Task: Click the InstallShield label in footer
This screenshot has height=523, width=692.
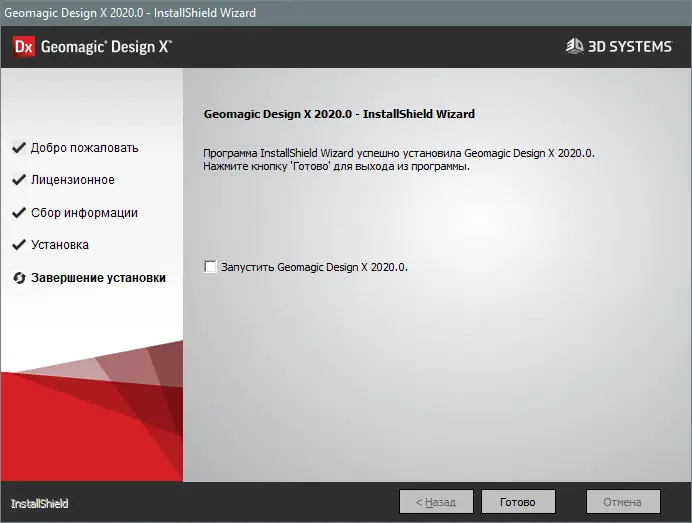Action: (x=39, y=503)
